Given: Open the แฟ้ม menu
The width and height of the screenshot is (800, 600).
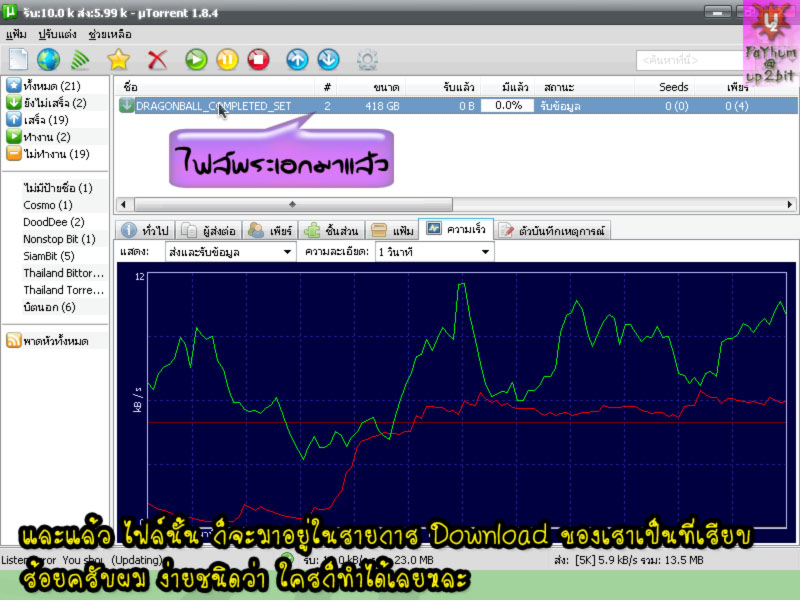Looking at the screenshot, I should pyautogui.click(x=16, y=35).
